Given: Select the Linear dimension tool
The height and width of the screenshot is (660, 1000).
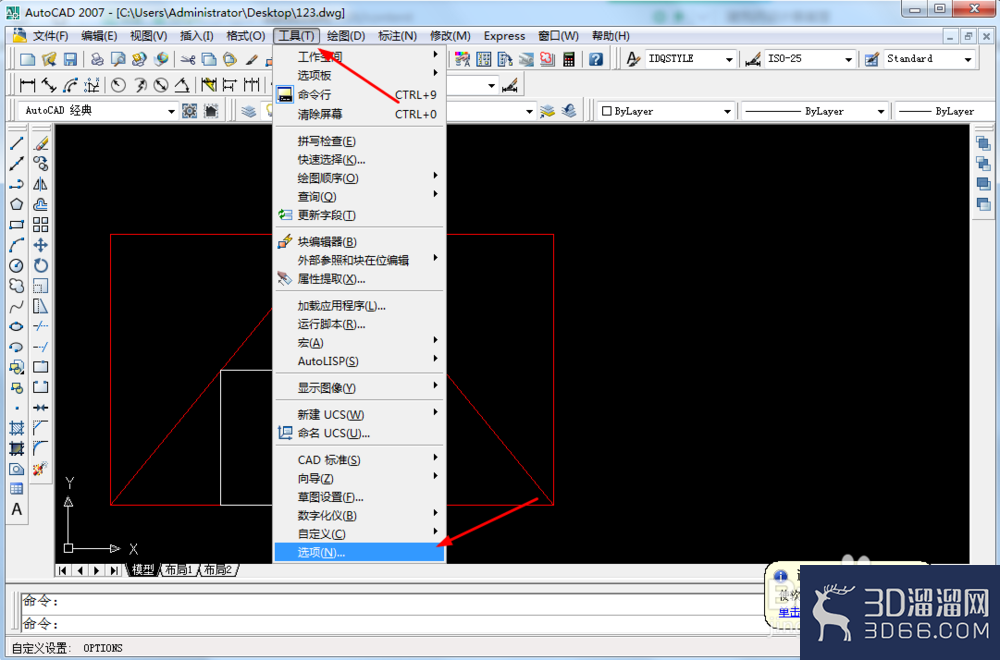Looking at the screenshot, I should (27, 85).
